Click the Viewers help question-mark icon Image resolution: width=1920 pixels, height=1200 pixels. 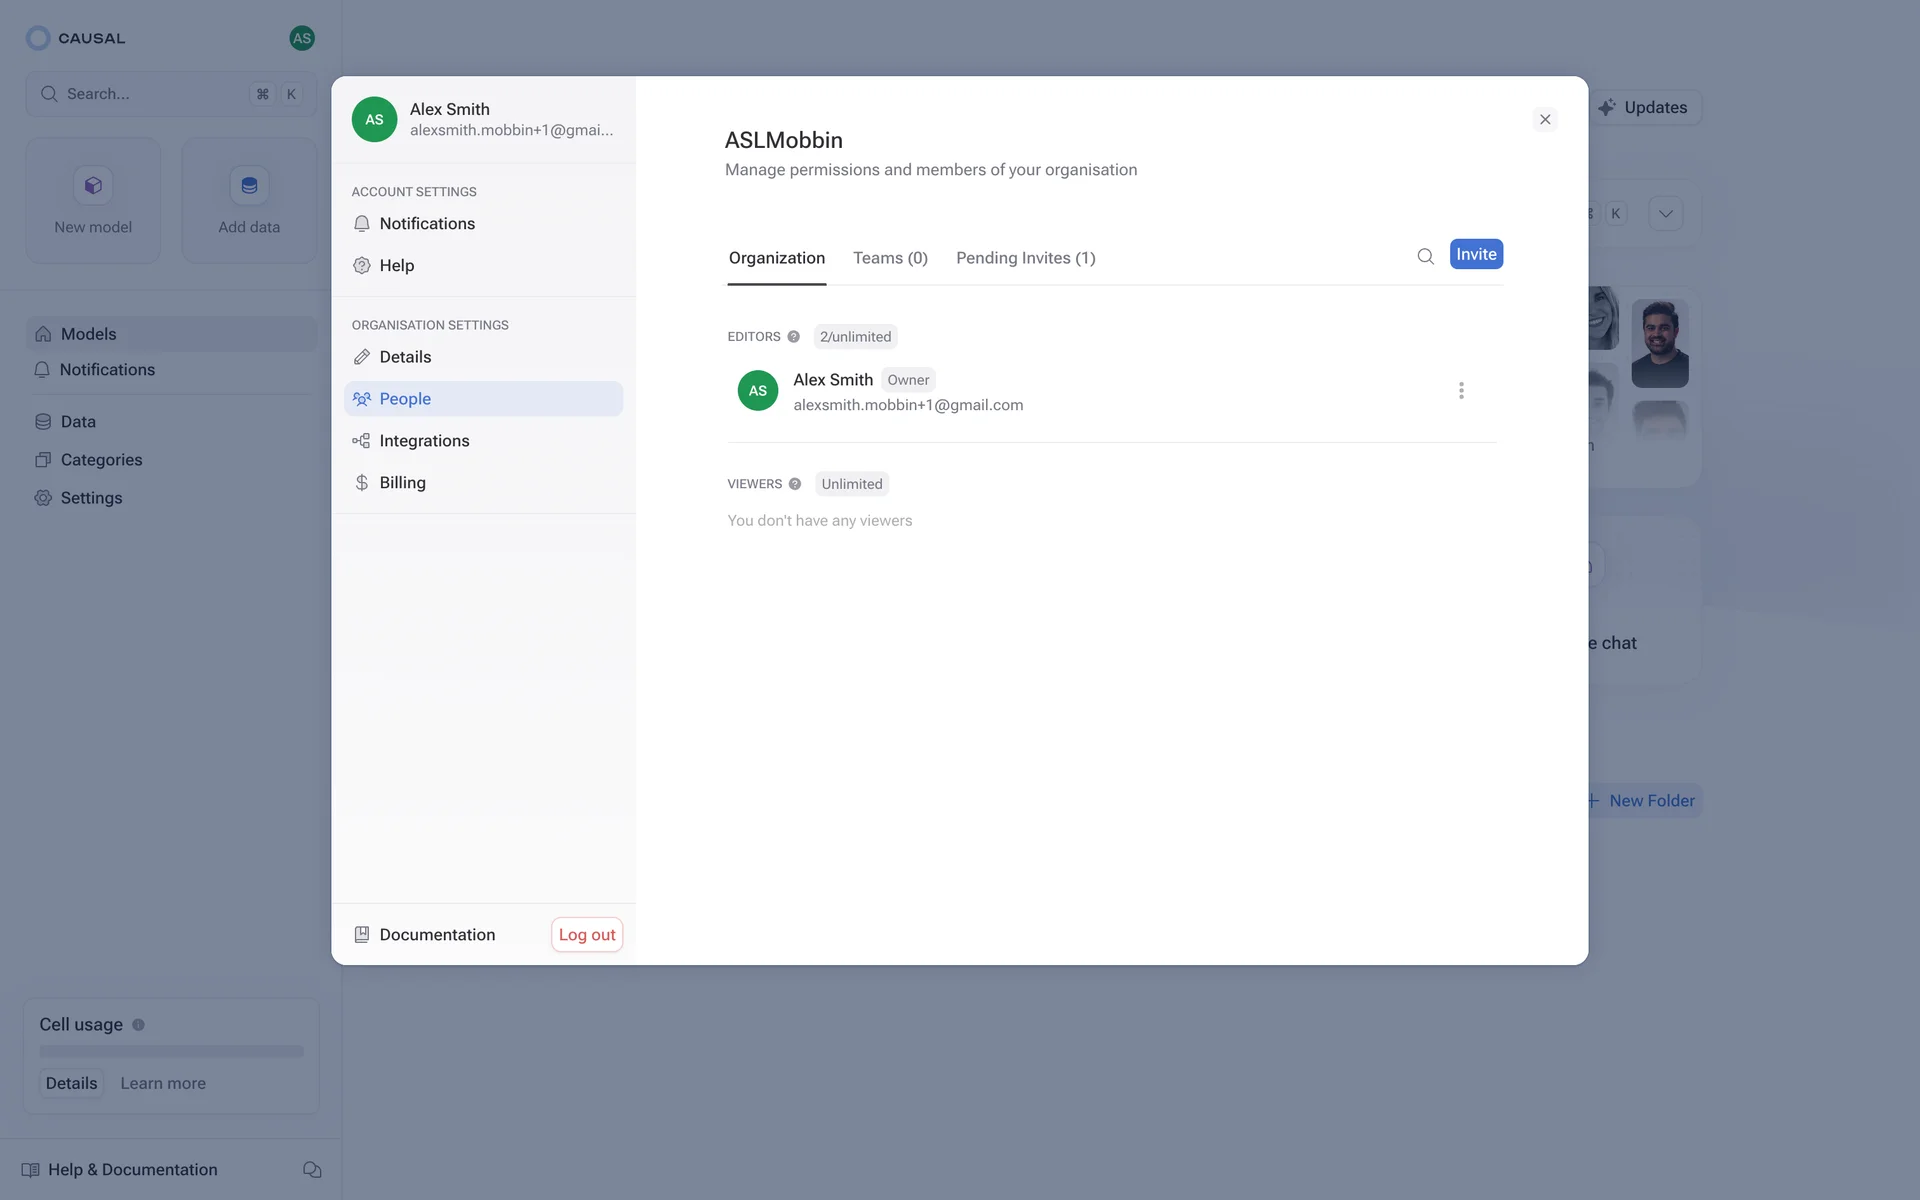click(x=795, y=484)
